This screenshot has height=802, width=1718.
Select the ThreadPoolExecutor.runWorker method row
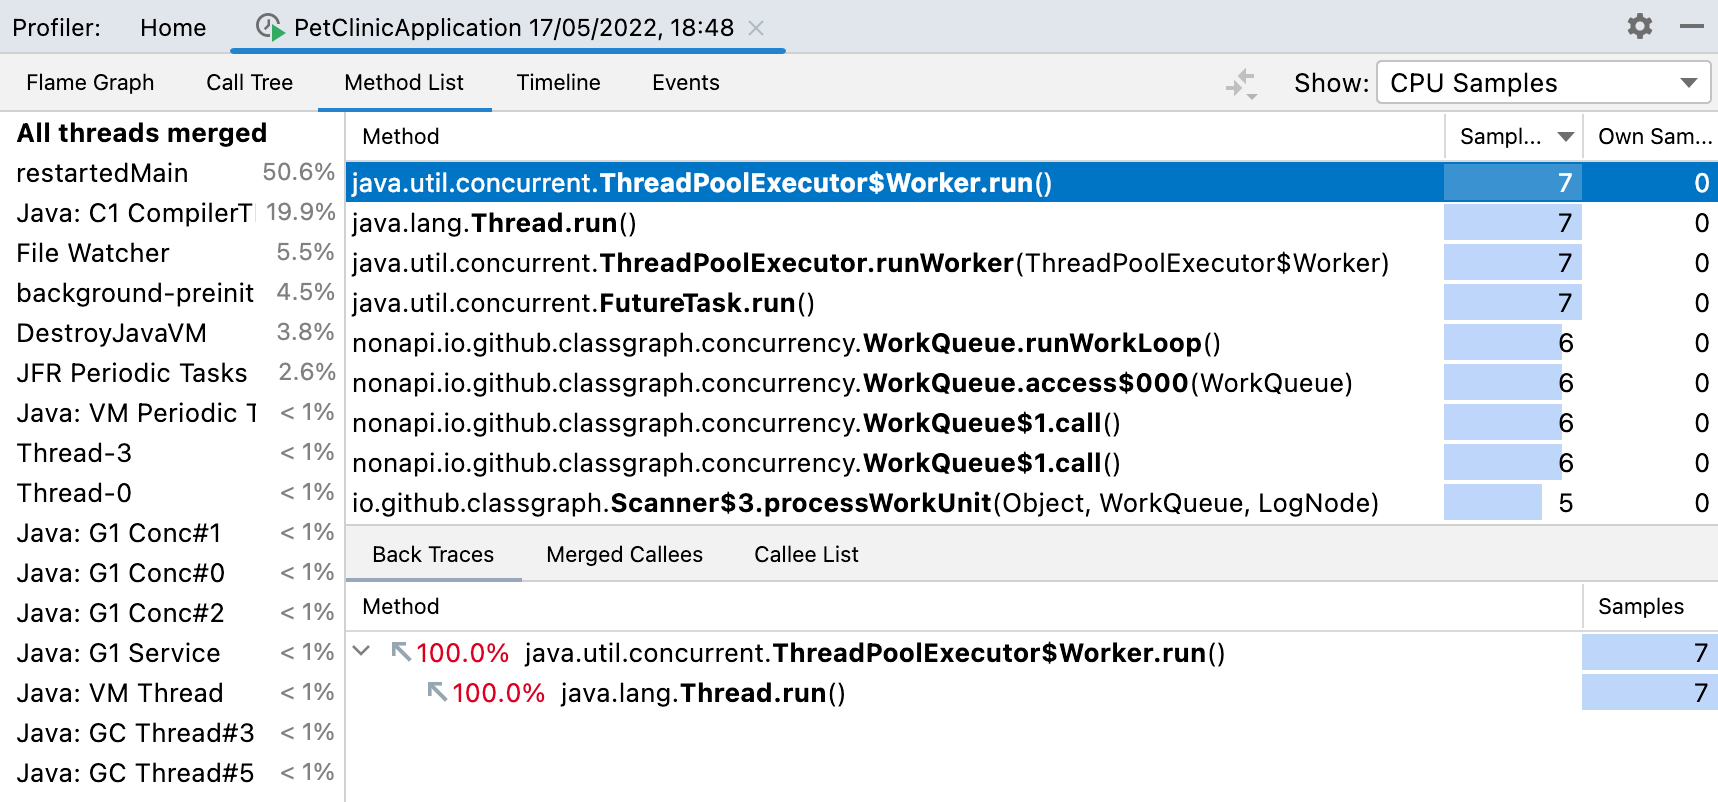pyautogui.click(x=1032, y=263)
